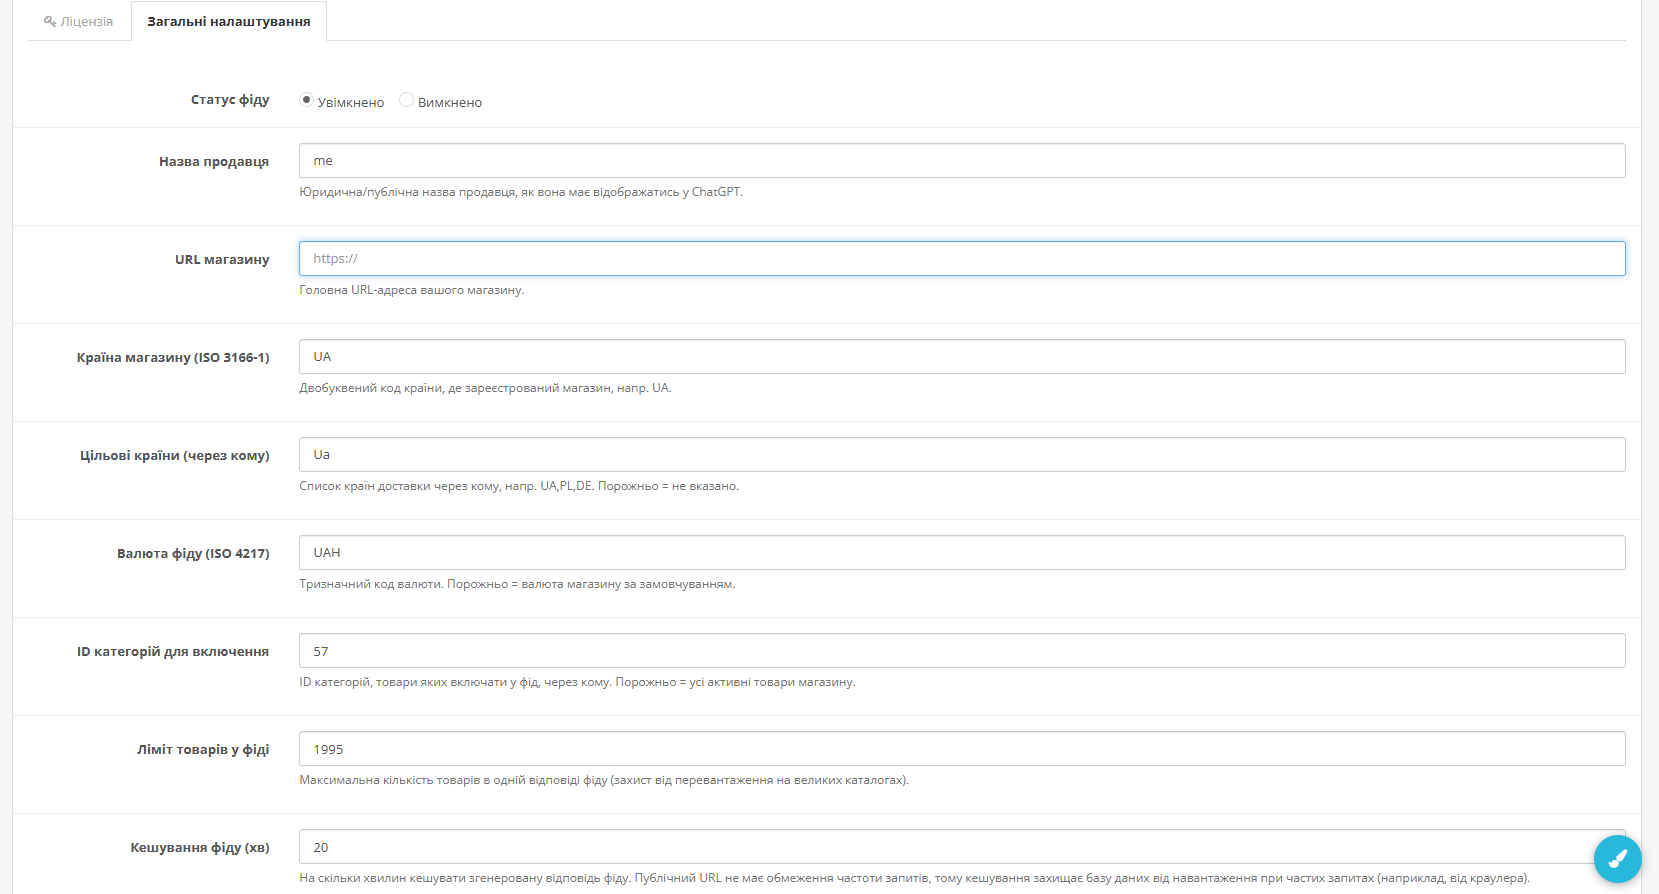Click the Валюта фіду UAH field

click(x=962, y=553)
